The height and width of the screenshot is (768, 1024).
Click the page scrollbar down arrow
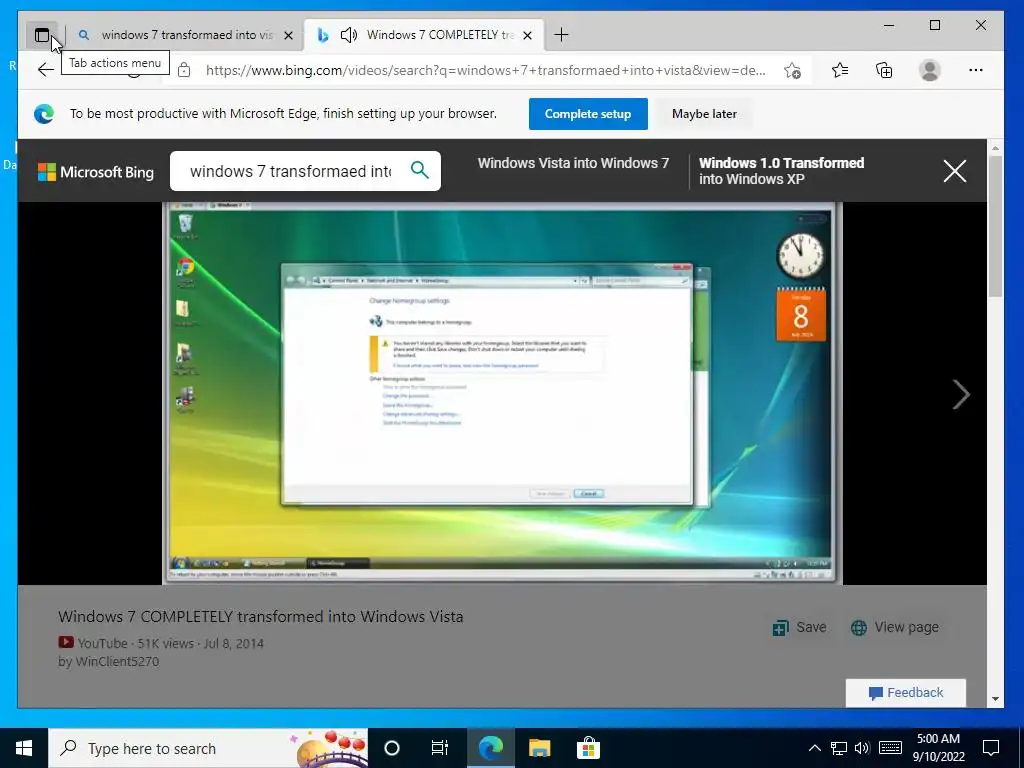pyautogui.click(x=995, y=699)
